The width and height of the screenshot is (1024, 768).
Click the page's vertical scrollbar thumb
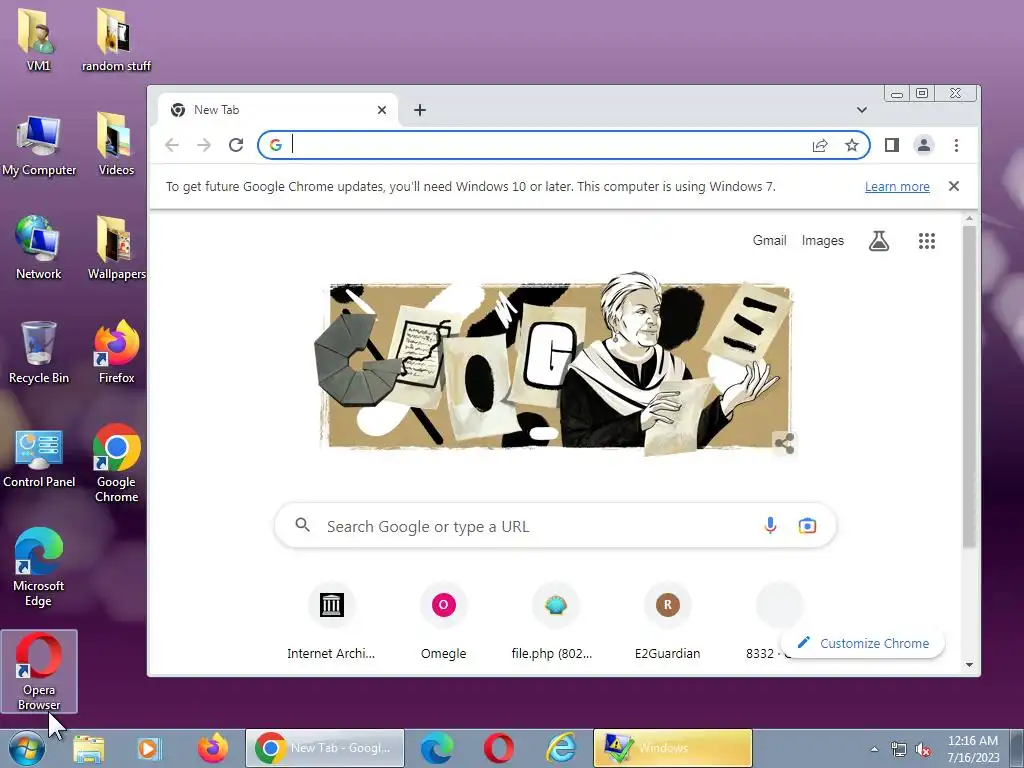(x=969, y=385)
